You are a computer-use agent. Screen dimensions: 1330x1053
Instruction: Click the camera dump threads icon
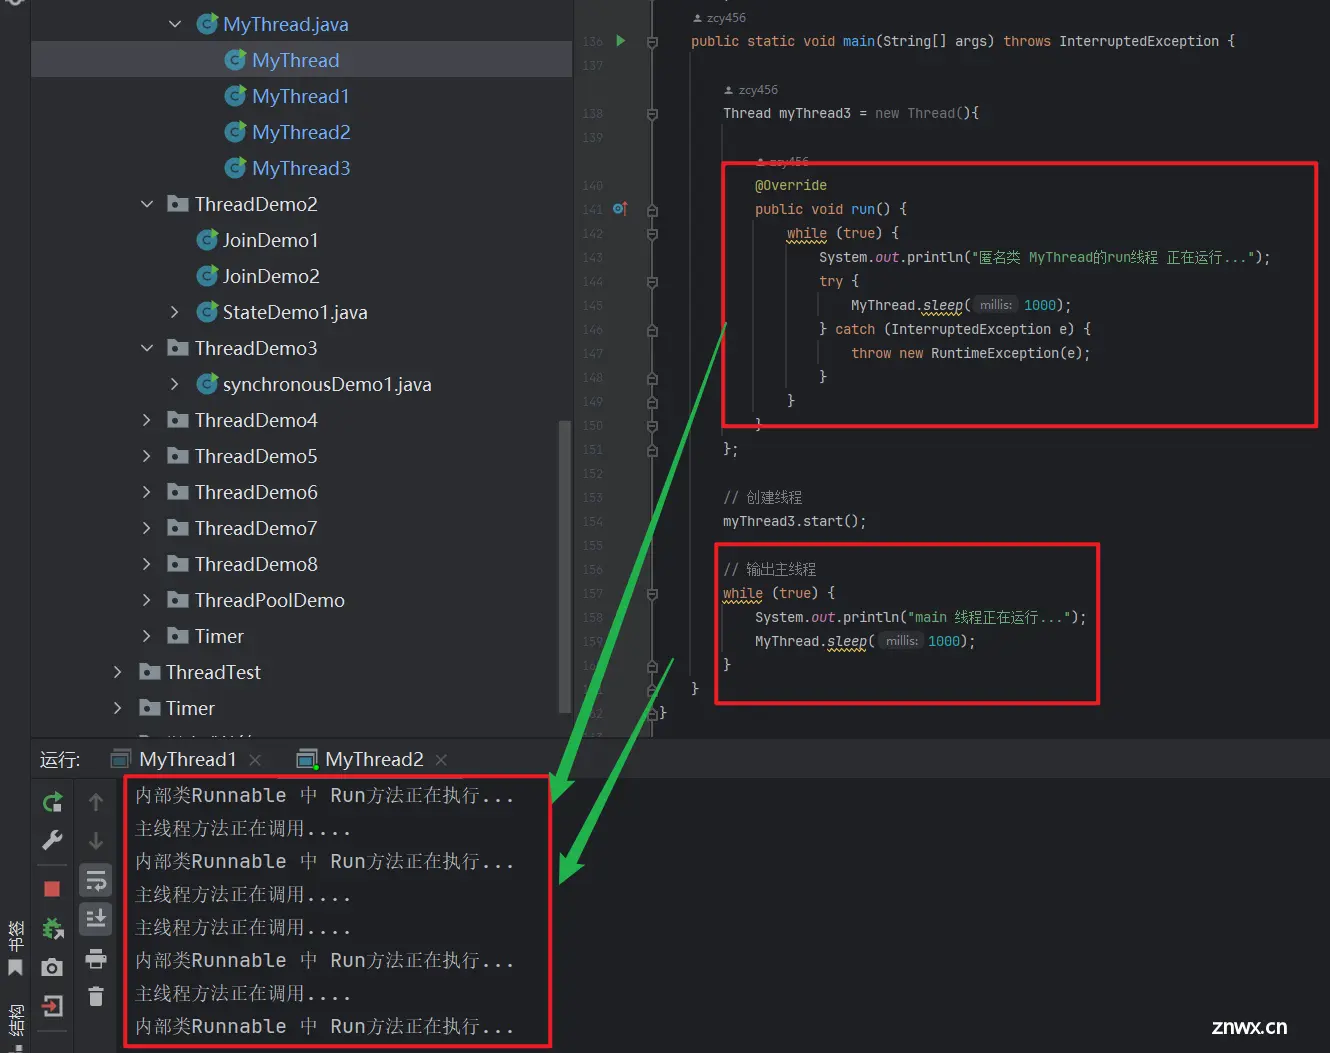[x=52, y=967]
